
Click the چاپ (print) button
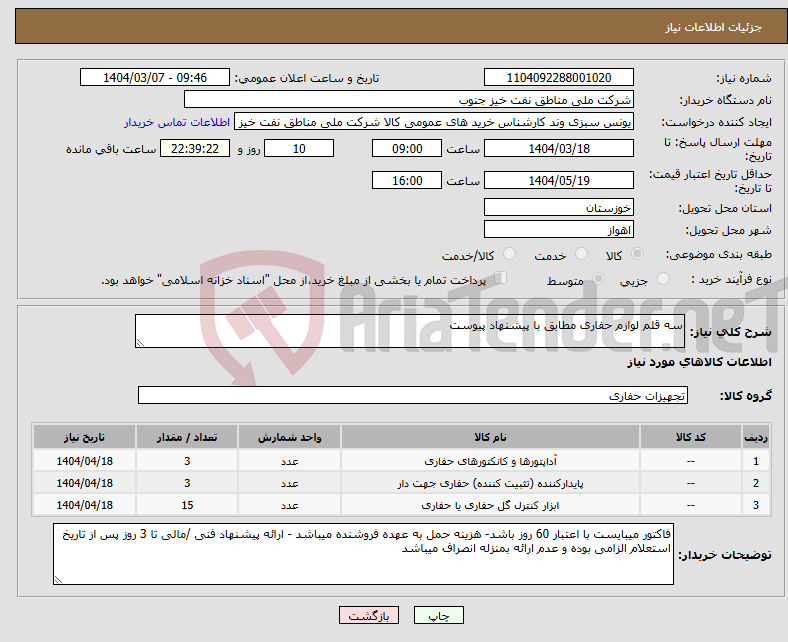[438, 615]
